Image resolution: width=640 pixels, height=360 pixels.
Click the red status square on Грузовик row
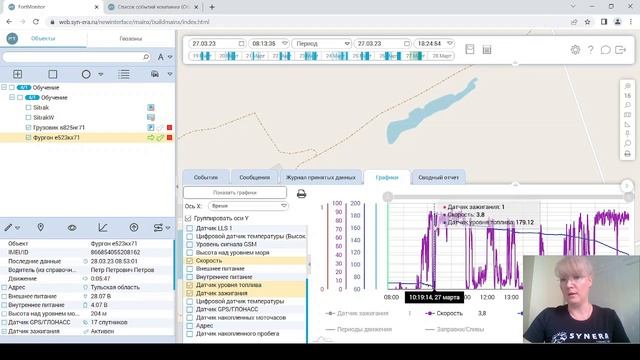tap(169, 128)
